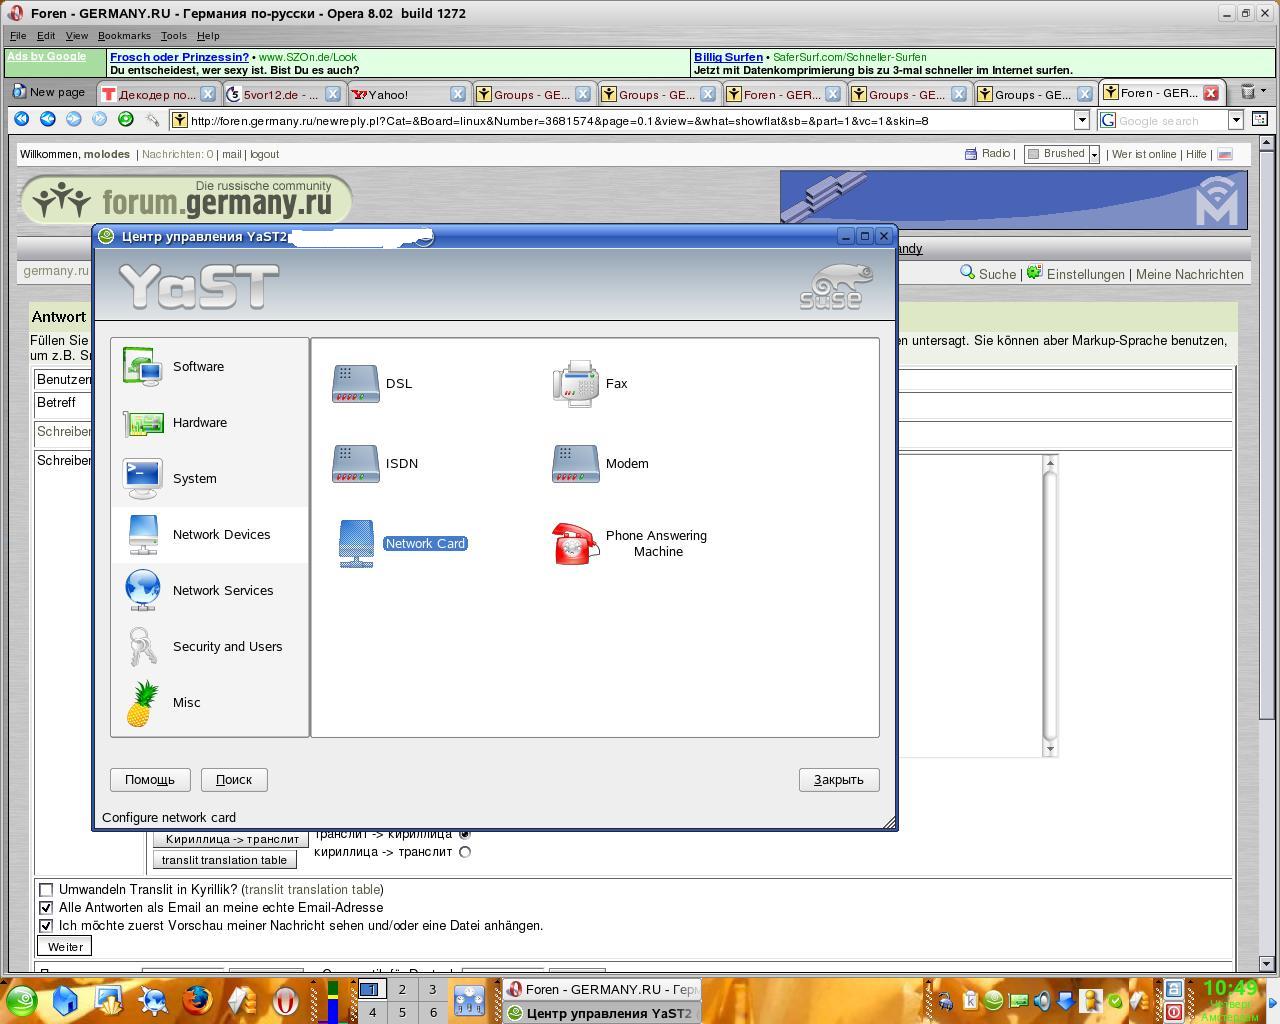Image resolution: width=1280 pixels, height=1024 pixels.
Task: Select Security and Users category
Action: click(209, 646)
